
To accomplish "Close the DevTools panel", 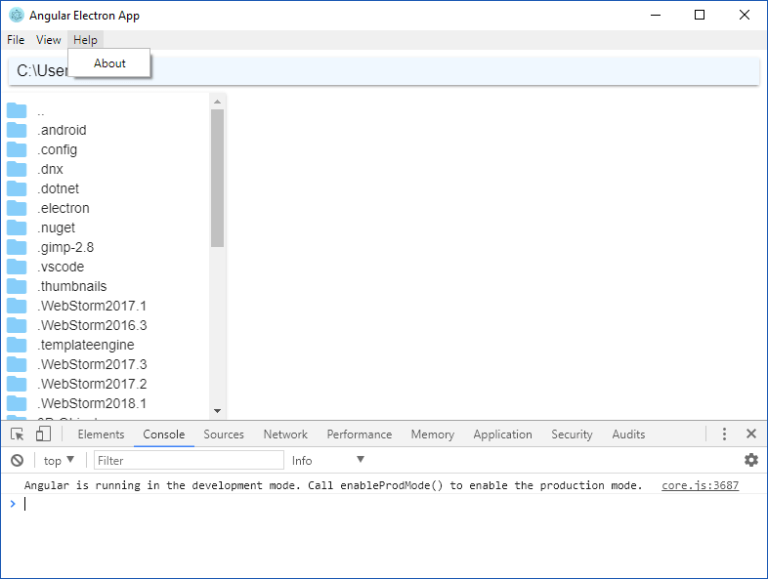I will [x=751, y=434].
